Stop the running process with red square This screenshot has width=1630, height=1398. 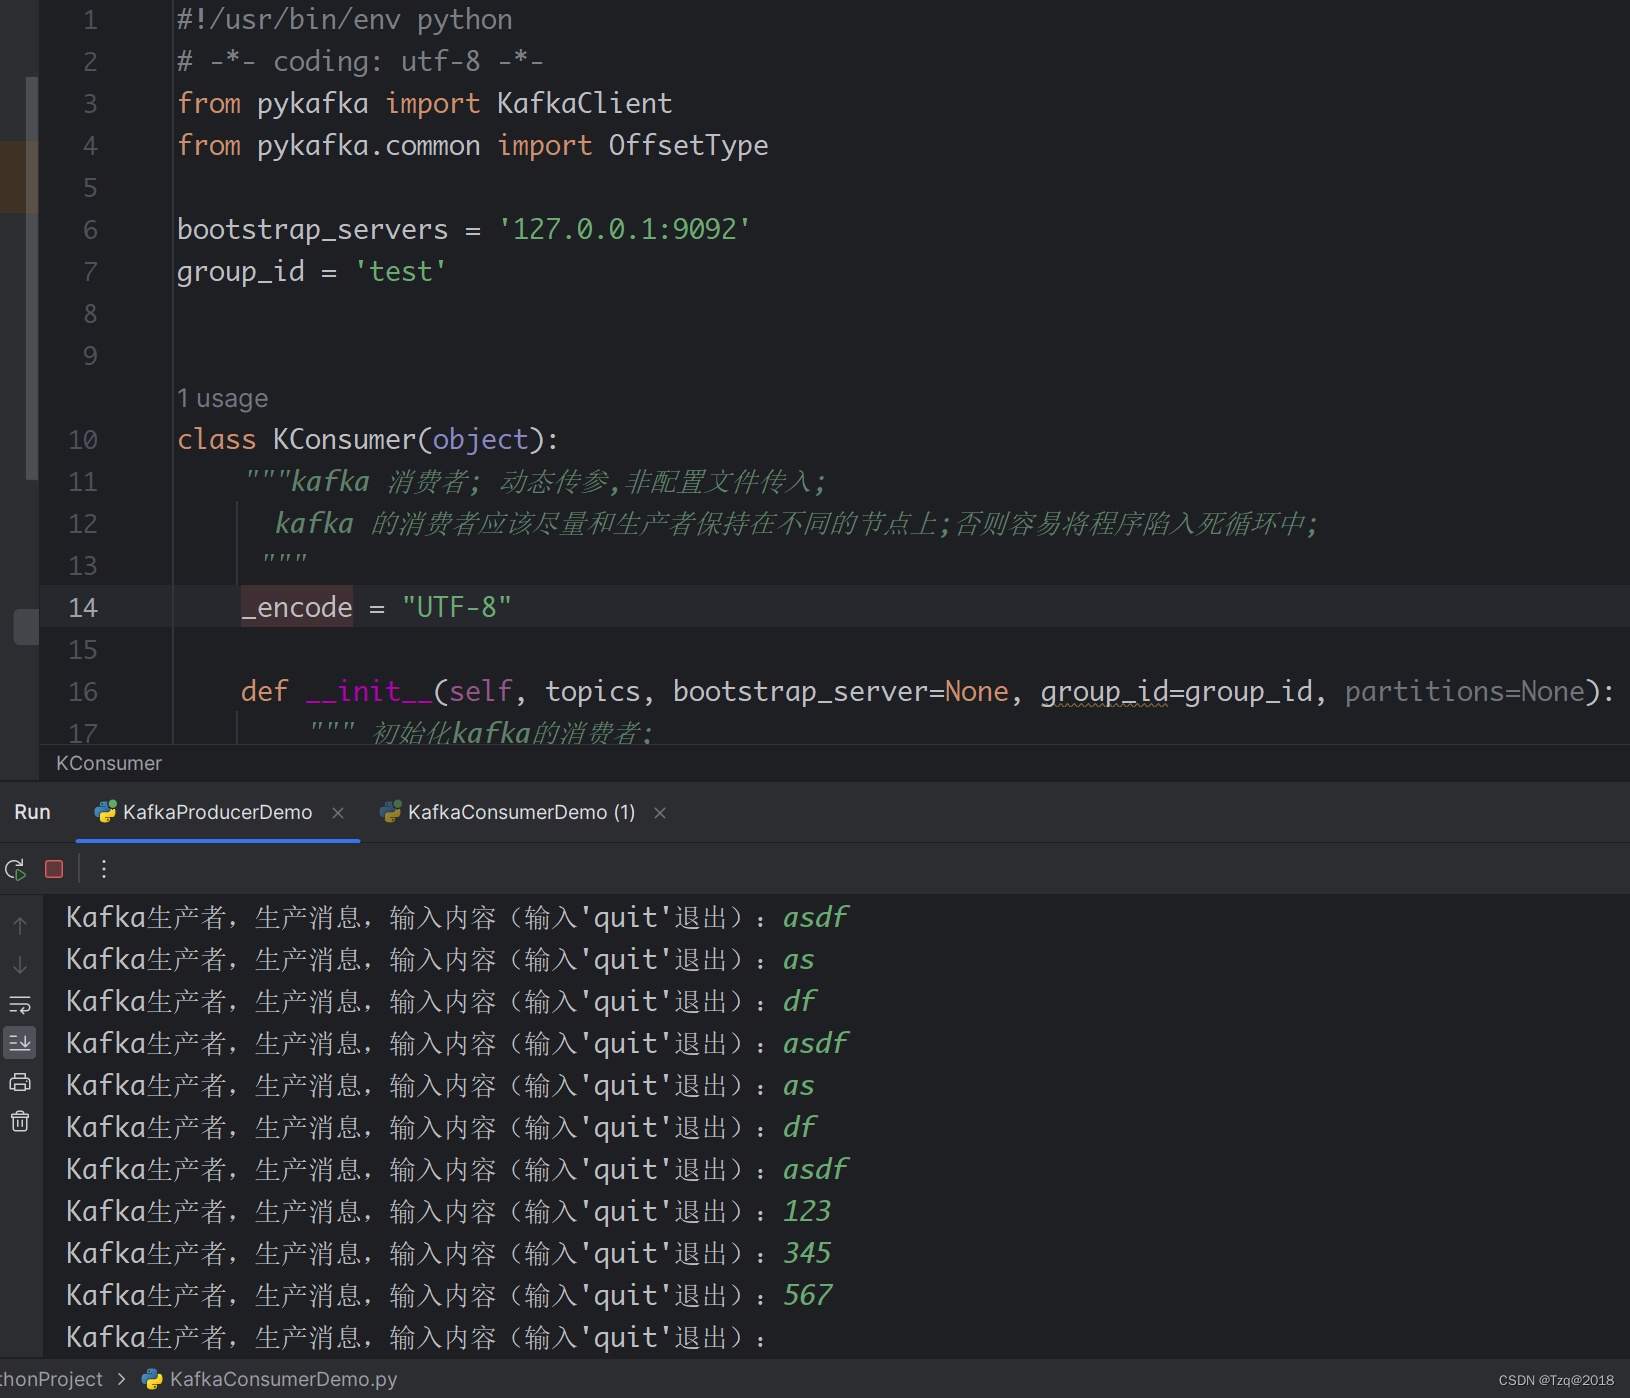54,869
